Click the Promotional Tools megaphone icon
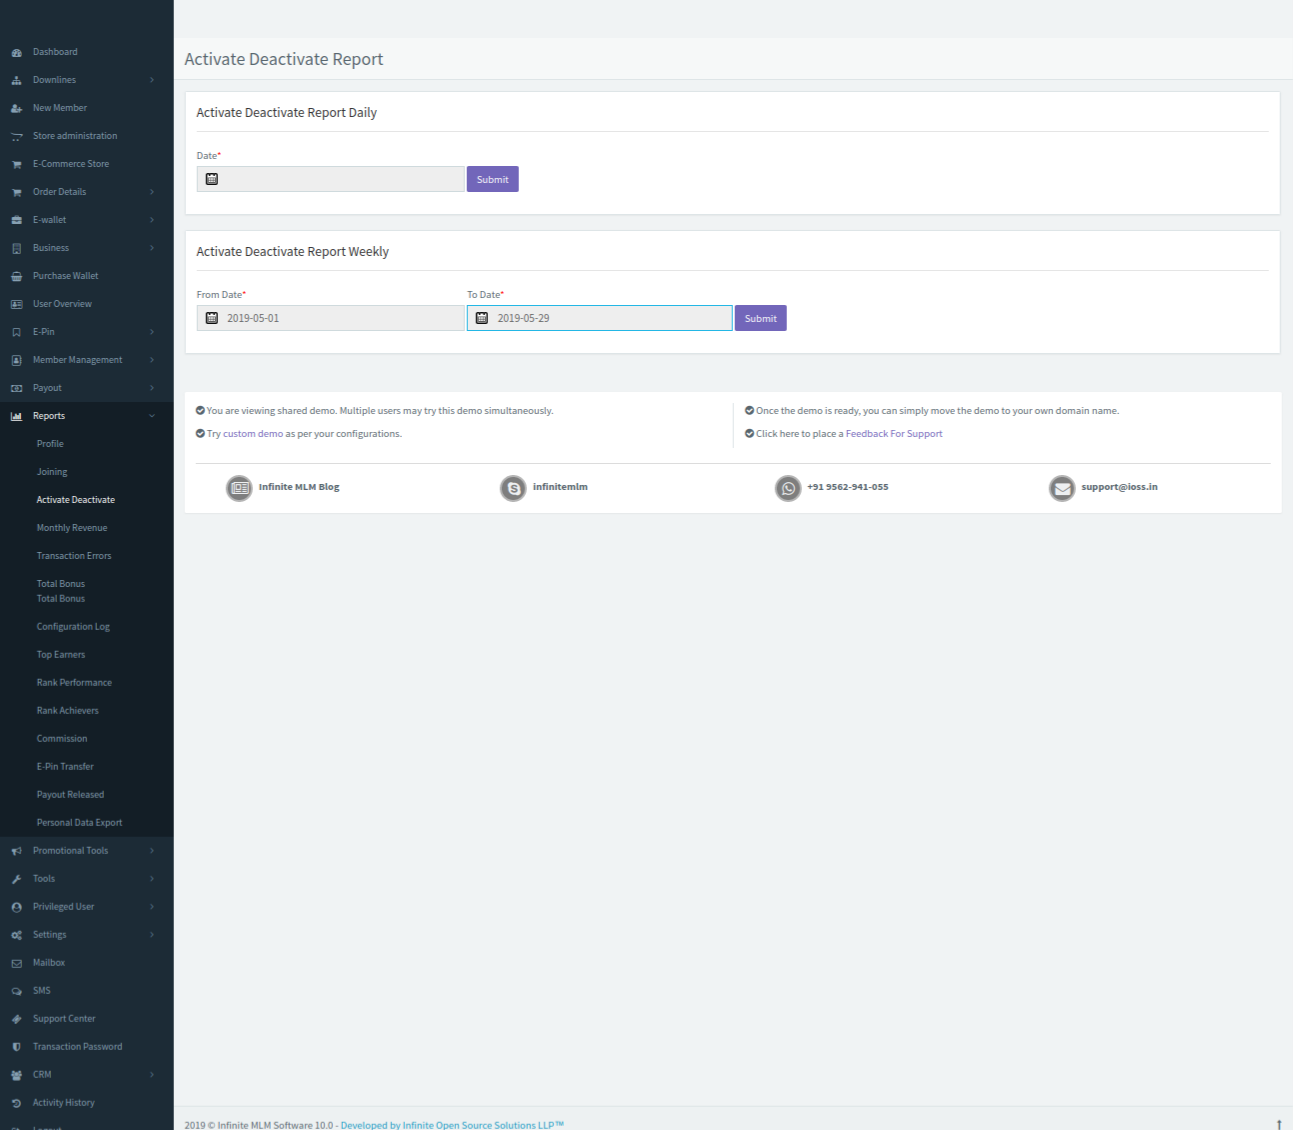The height and width of the screenshot is (1130, 1293). (x=16, y=851)
